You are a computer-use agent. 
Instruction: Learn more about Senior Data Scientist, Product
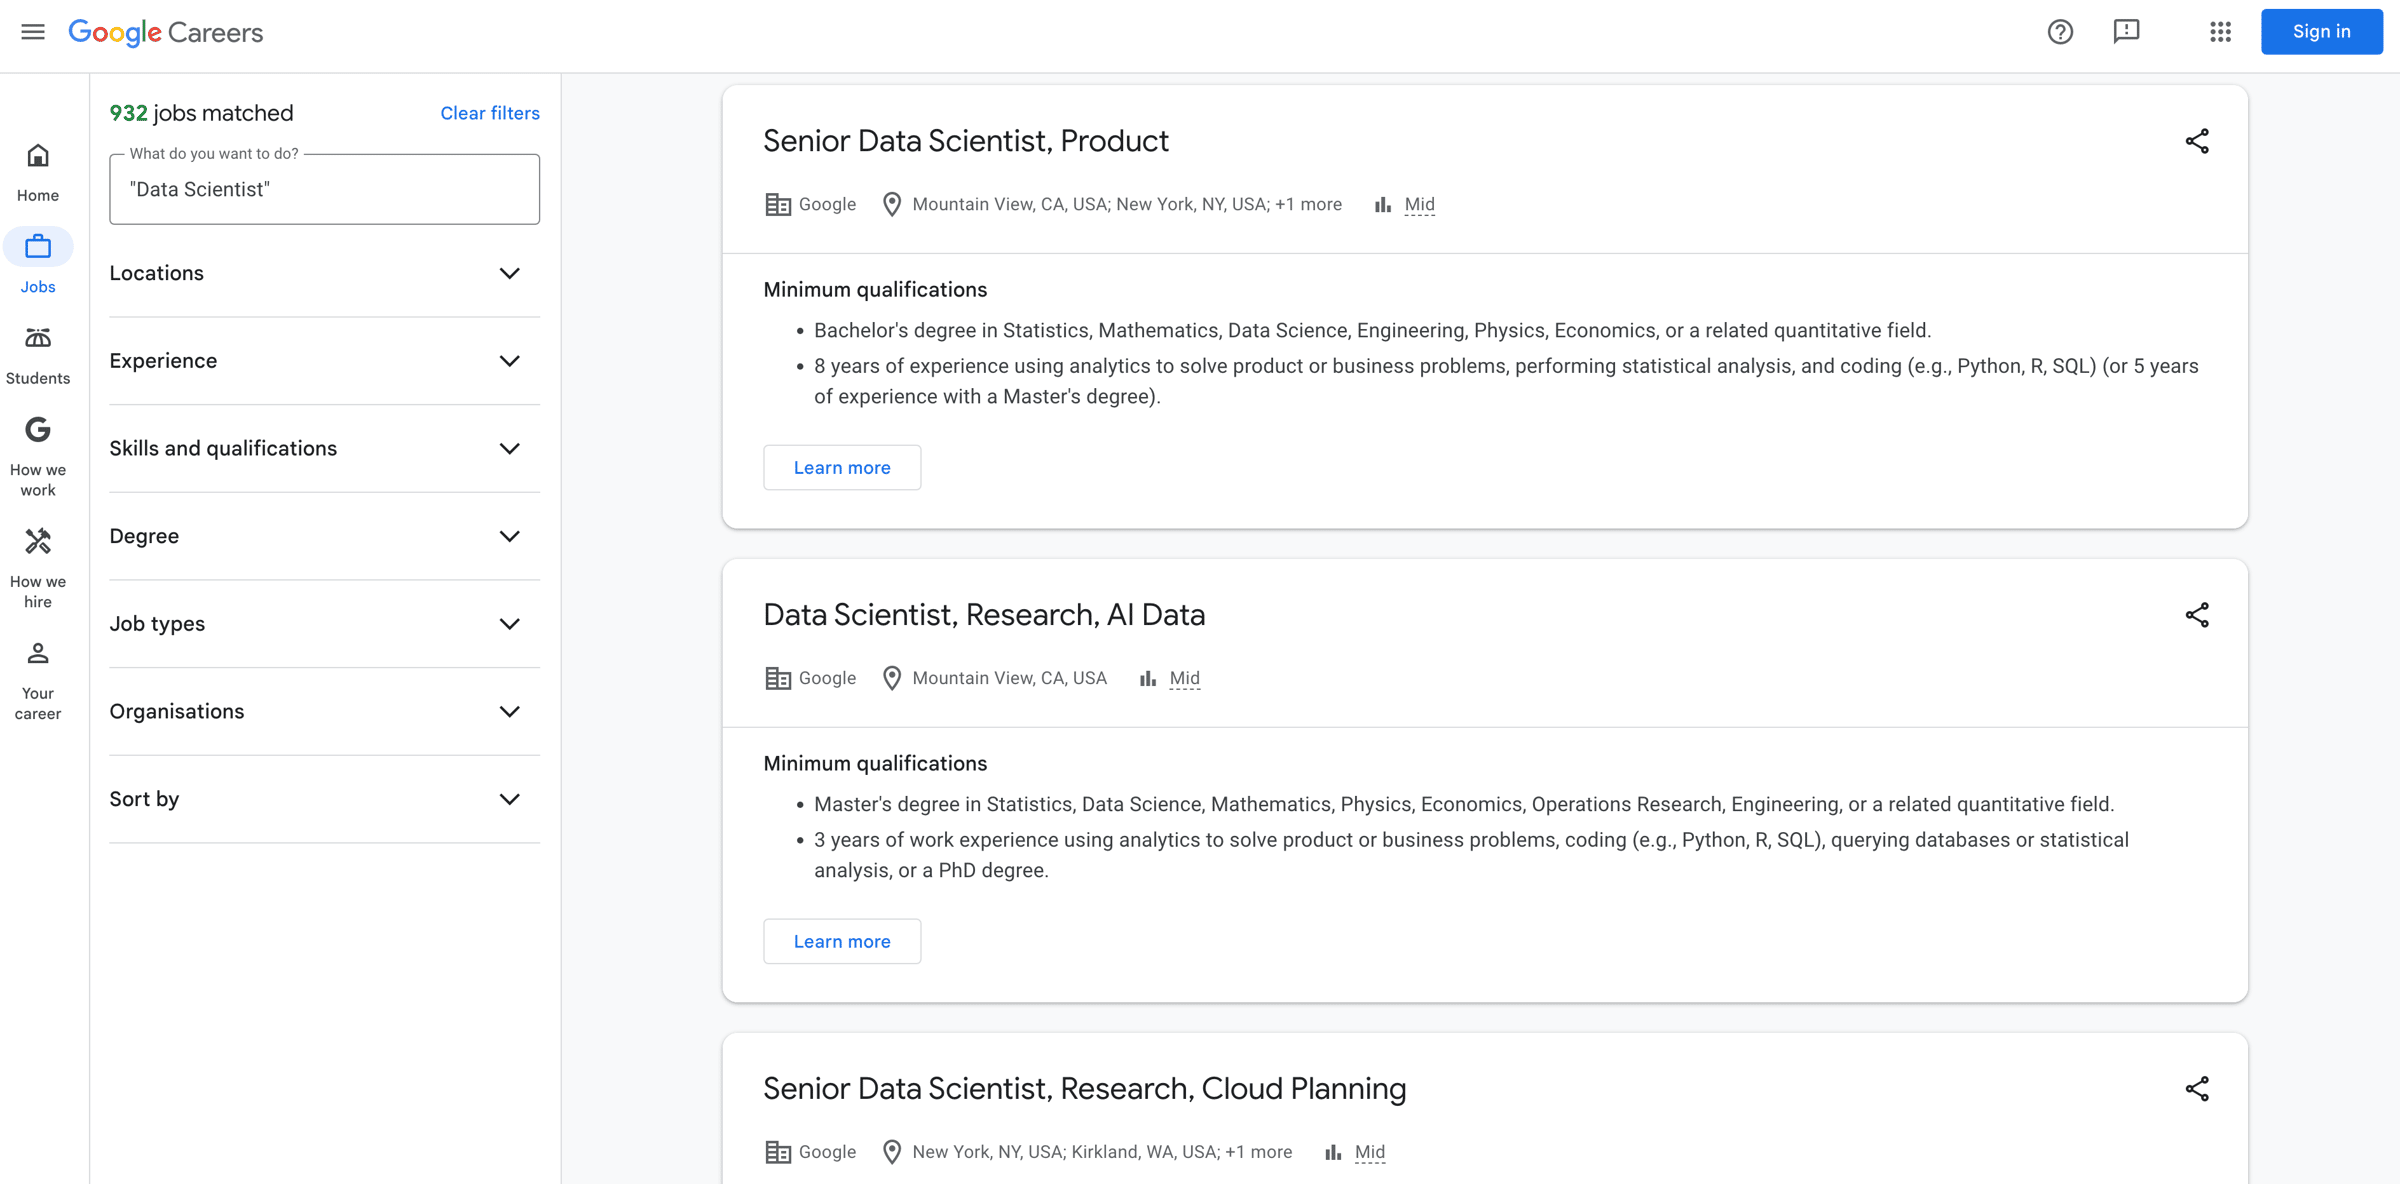[842, 468]
